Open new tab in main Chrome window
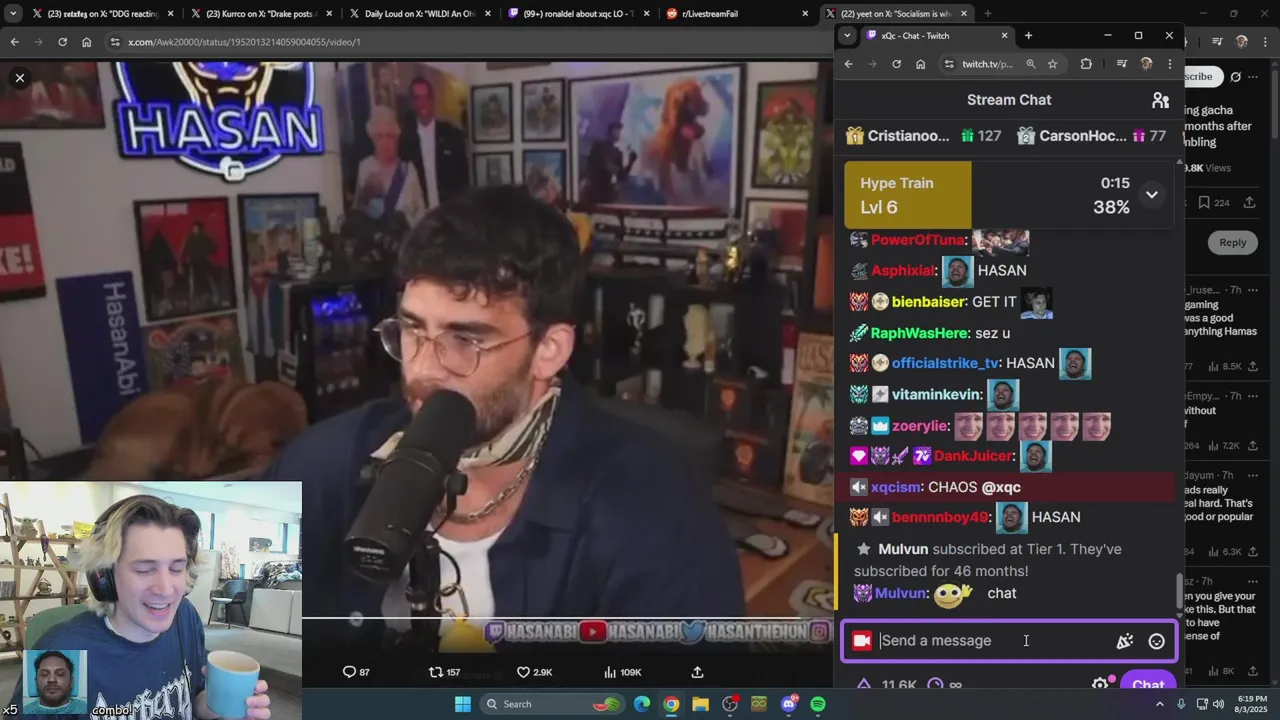Image resolution: width=1280 pixels, height=720 pixels. pyautogui.click(x=987, y=14)
